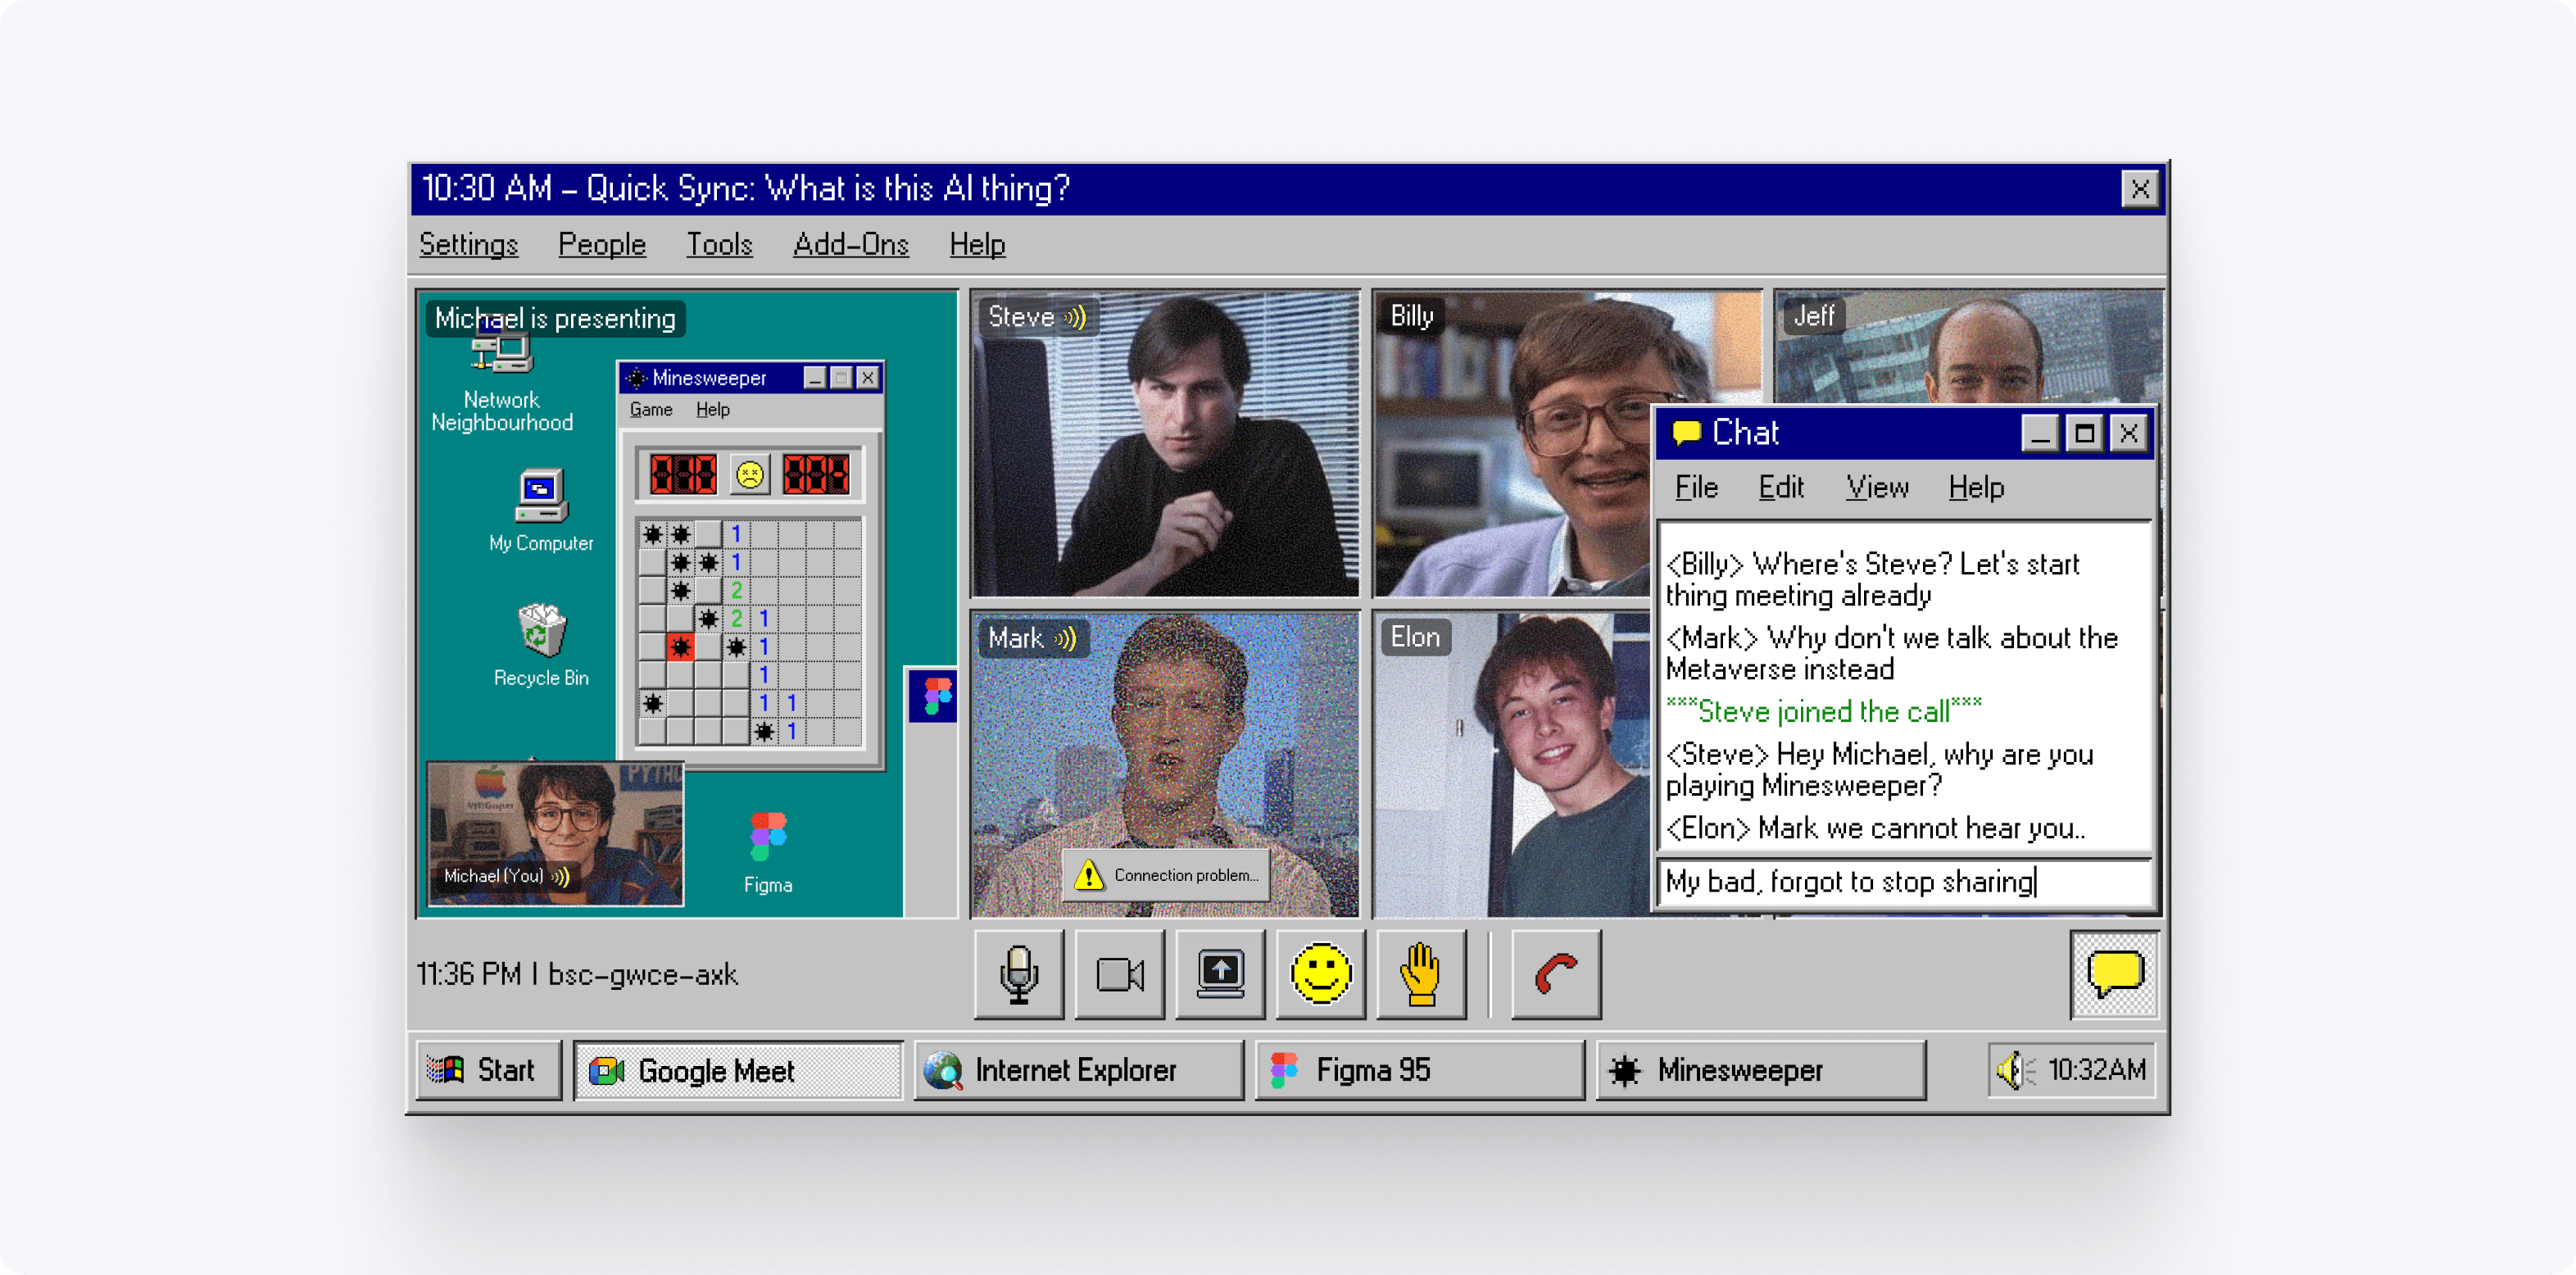Open the Chat window File menu
The width and height of the screenshot is (2576, 1275).
click(x=1697, y=487)
